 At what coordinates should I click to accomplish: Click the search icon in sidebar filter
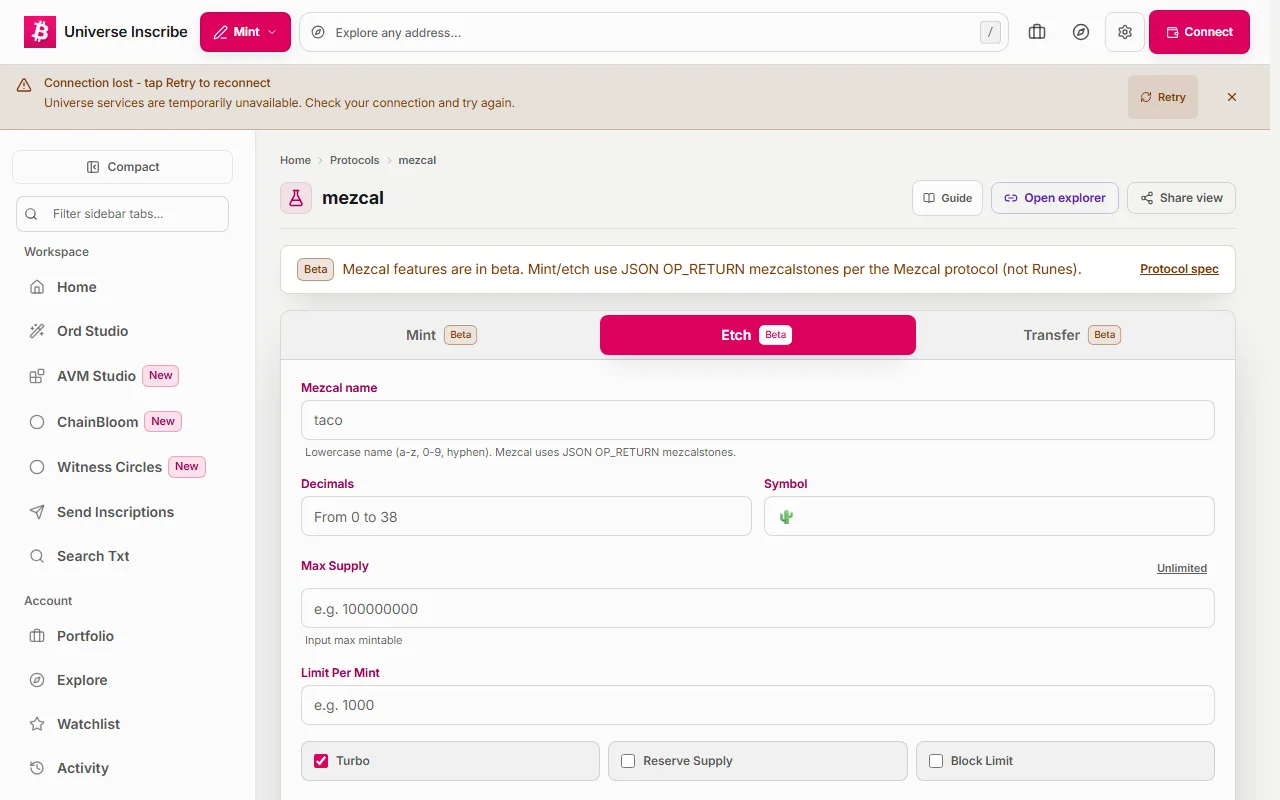pyautogui.click(x=32, y=214)
